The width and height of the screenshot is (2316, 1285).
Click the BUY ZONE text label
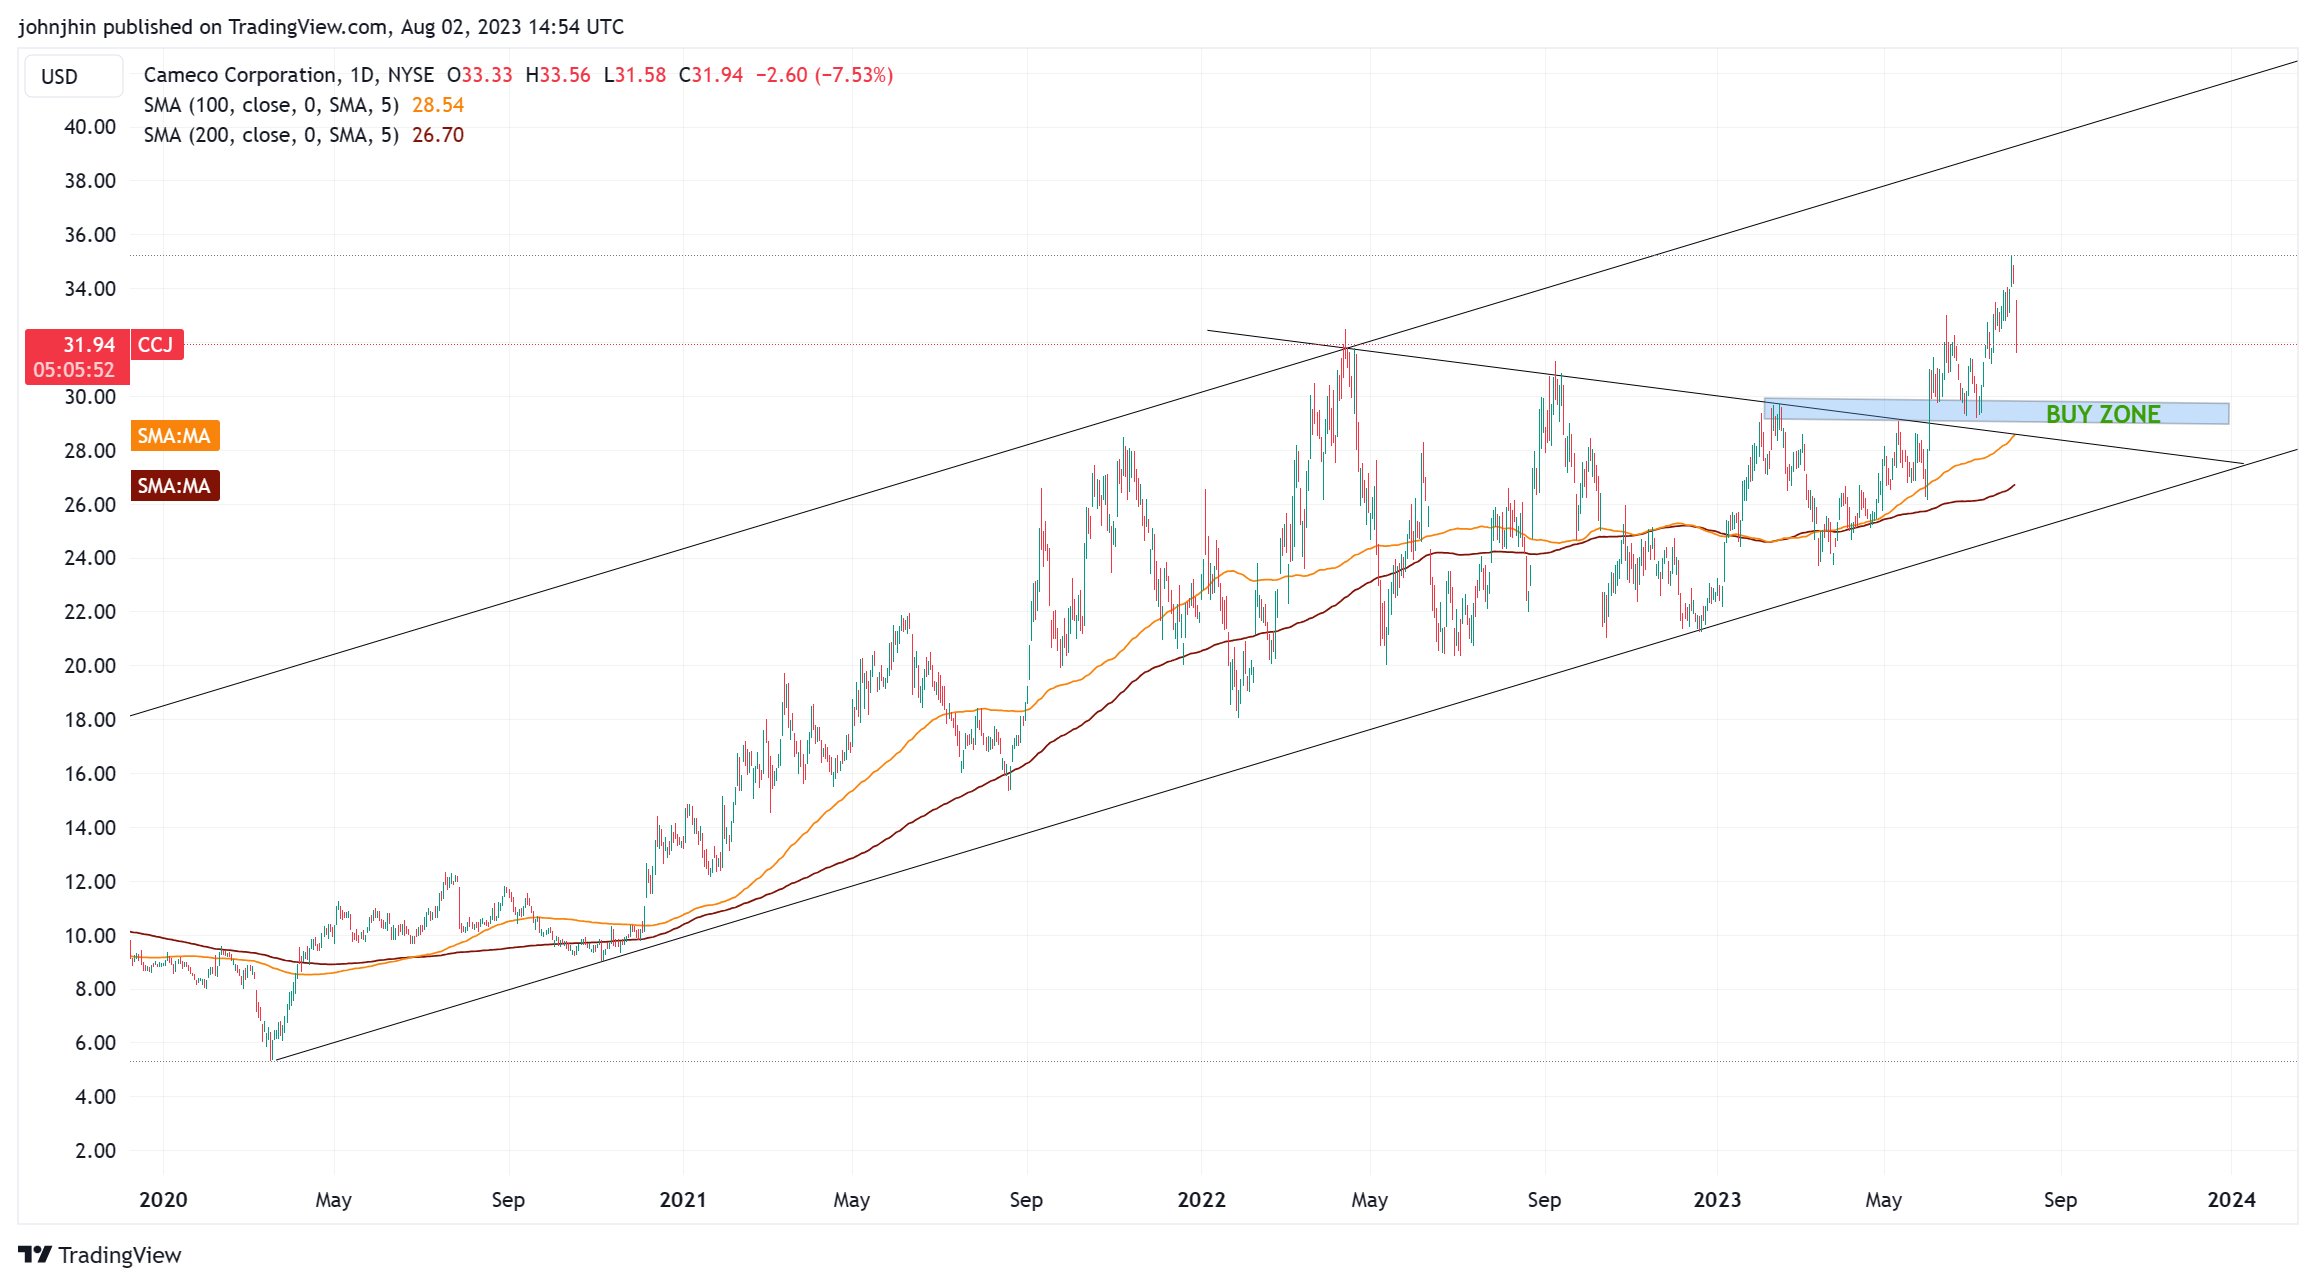(x=2102, y=414)
